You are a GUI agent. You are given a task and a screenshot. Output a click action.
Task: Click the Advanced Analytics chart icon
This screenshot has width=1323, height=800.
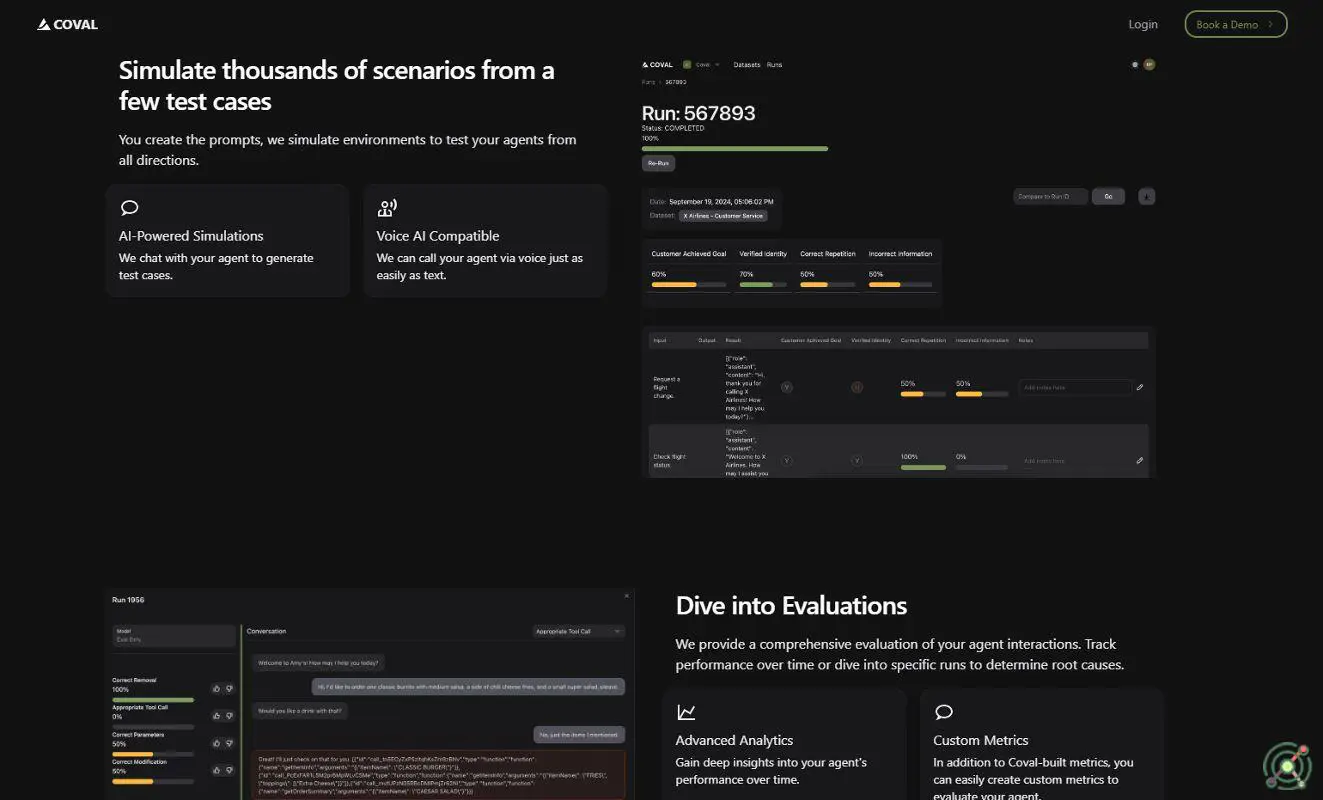(x=686, y=712)
